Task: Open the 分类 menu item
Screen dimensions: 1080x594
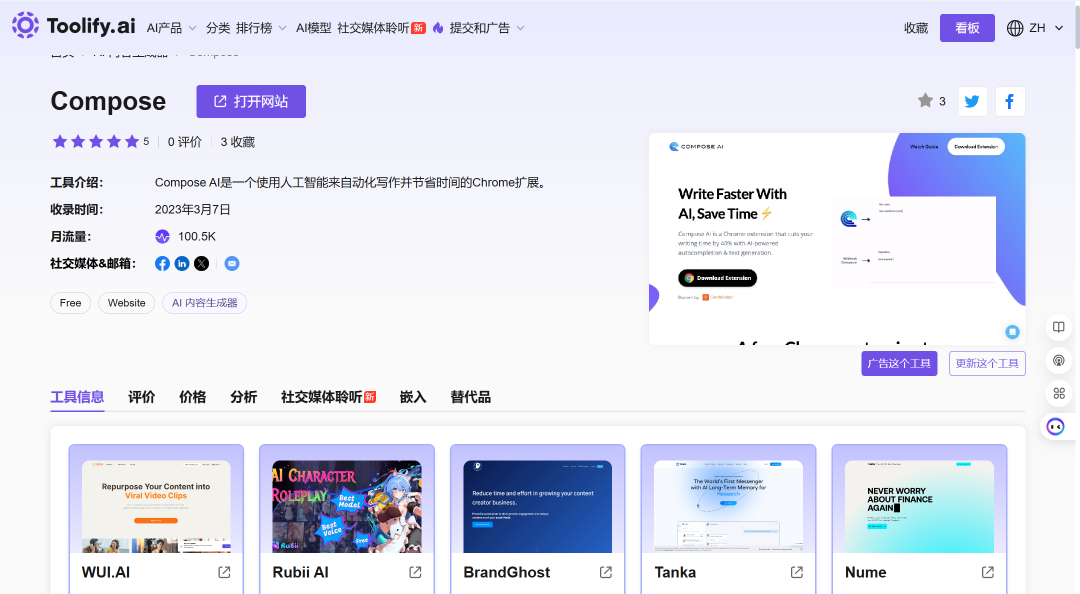Action: coord(218,28)
